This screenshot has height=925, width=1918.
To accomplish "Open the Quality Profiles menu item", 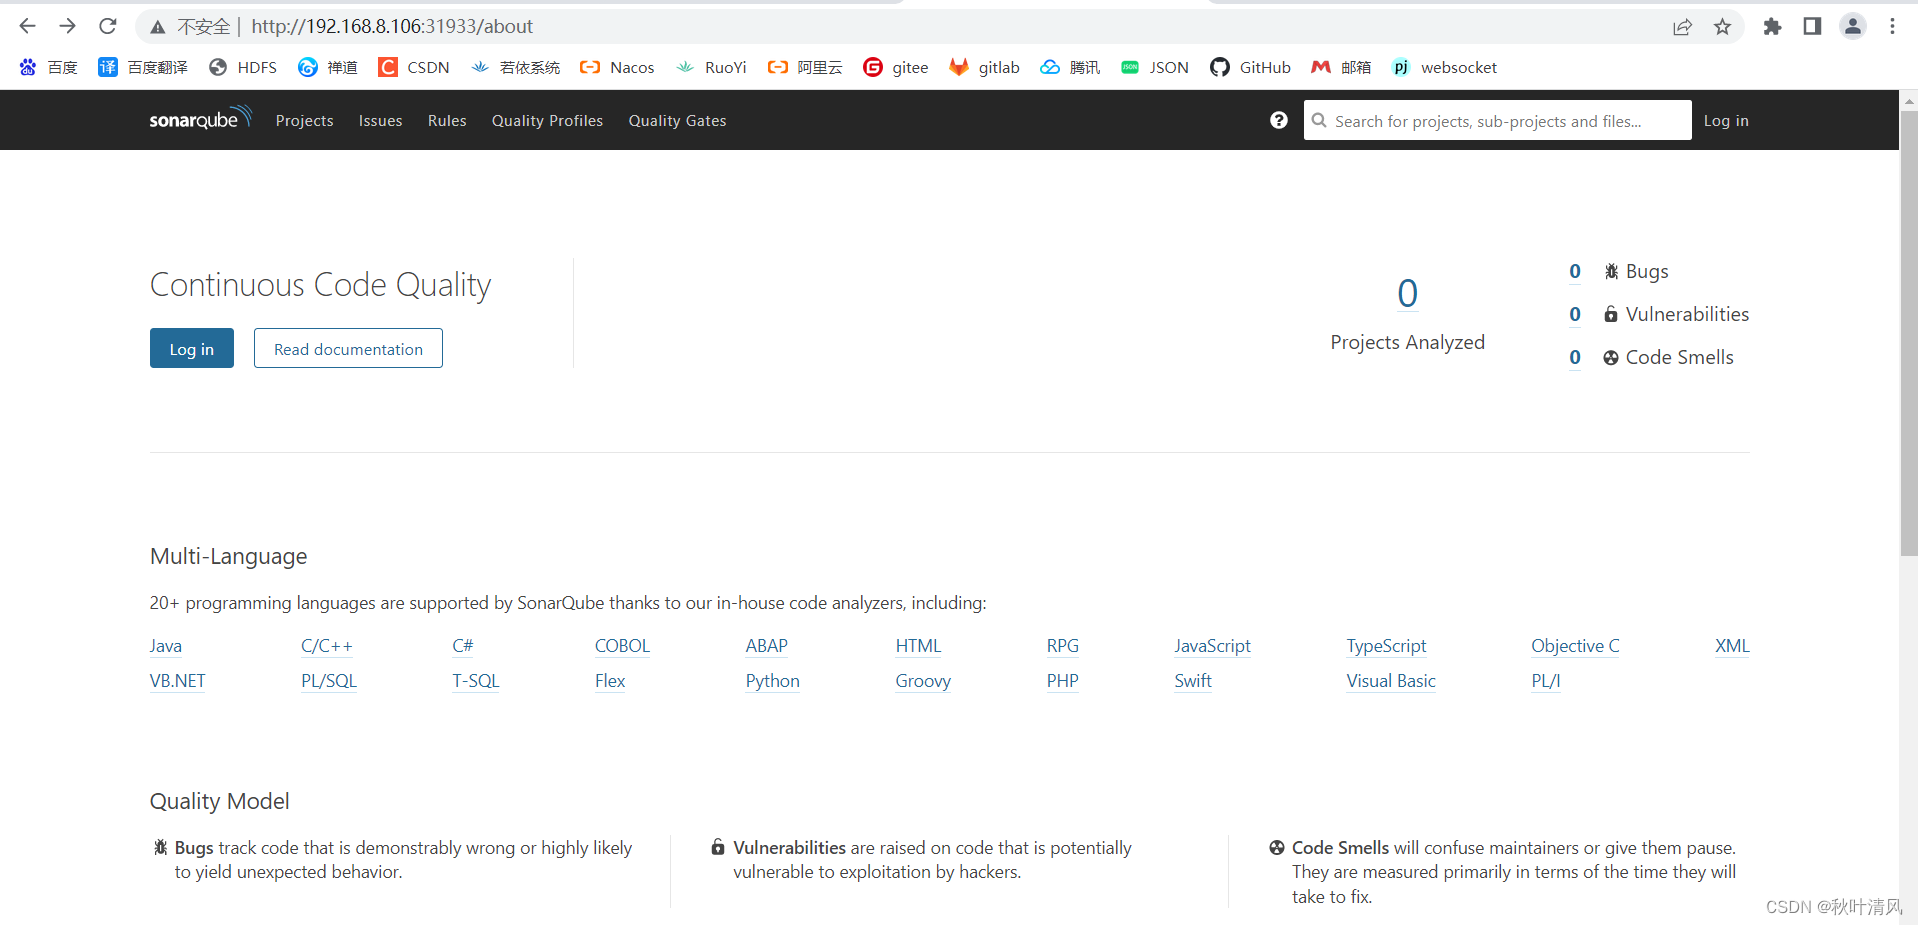I will click(547, 120).
